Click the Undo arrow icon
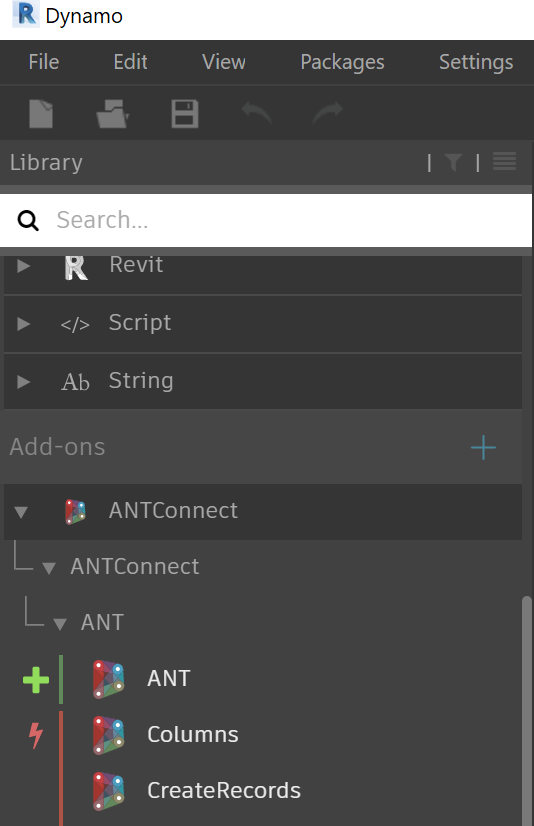This screenshot has height=826, width=534. pos(256,112)
